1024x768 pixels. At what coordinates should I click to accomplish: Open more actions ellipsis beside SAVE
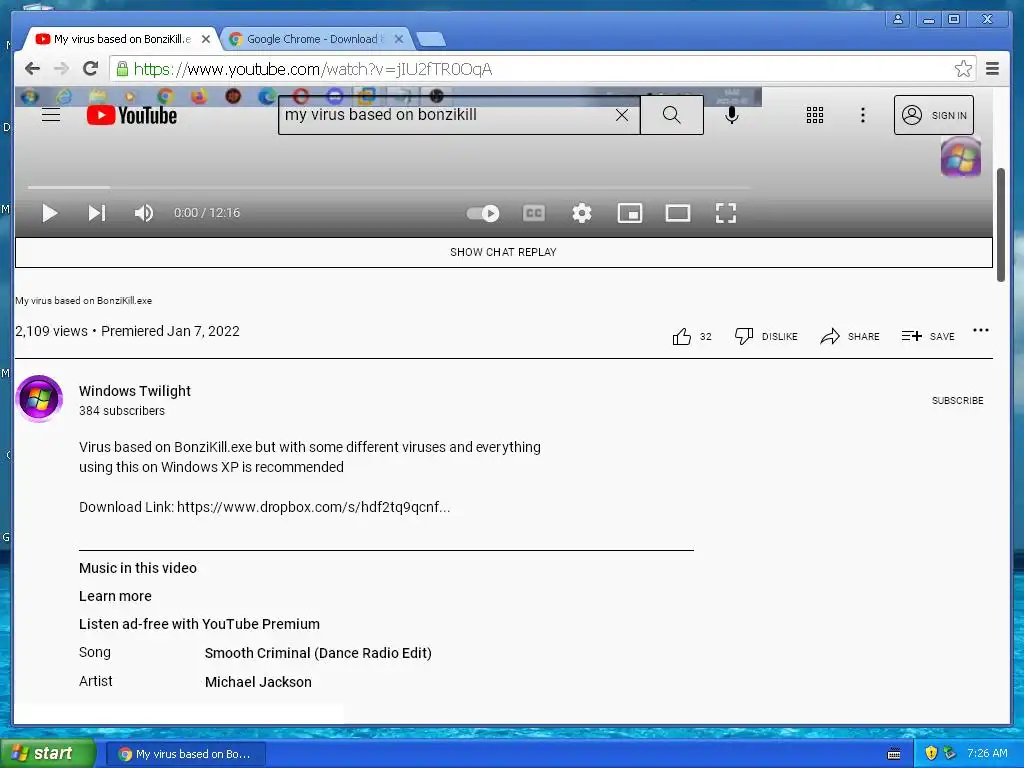point(981,330)
